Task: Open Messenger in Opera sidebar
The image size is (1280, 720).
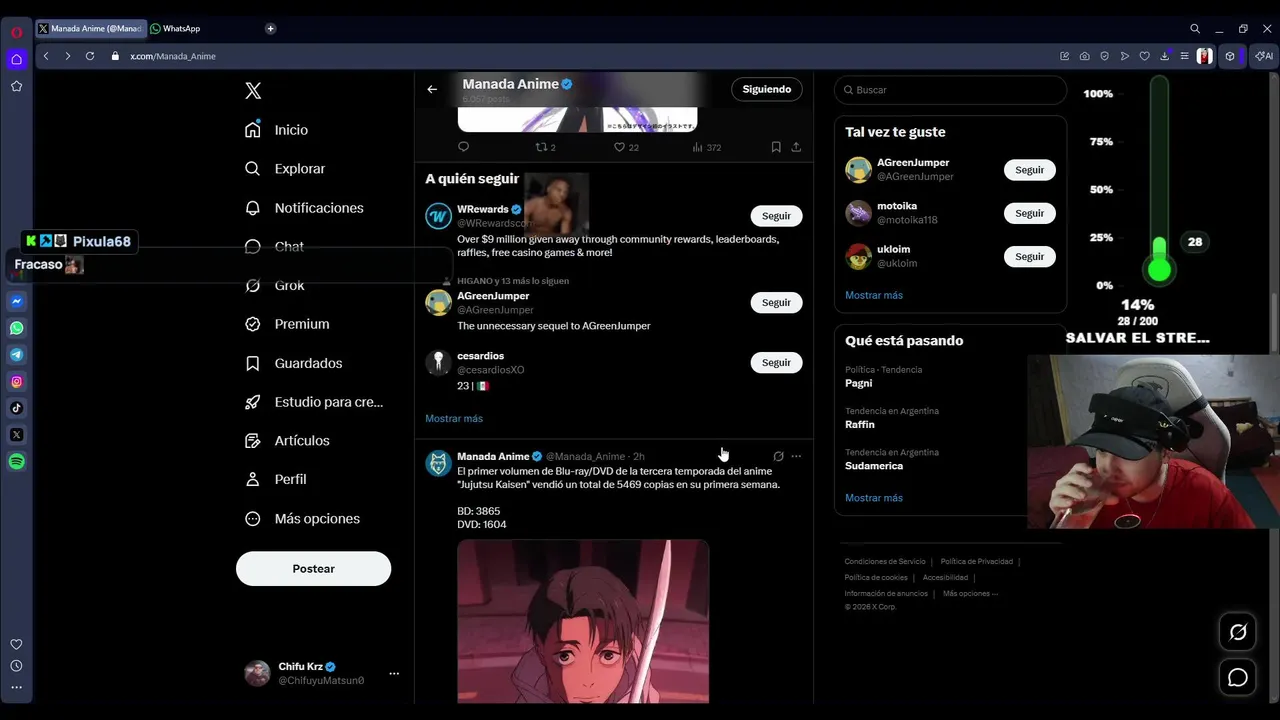Action: tap(17, 301)
